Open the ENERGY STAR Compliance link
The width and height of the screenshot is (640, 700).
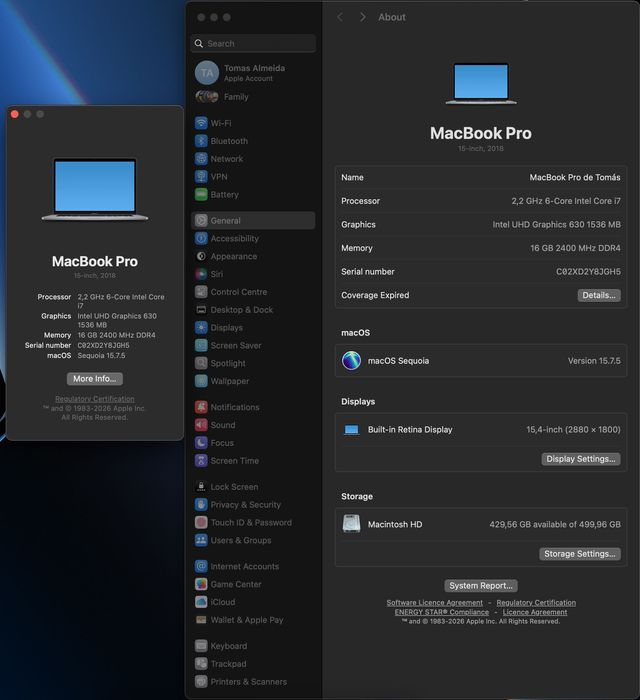point(441,612)
